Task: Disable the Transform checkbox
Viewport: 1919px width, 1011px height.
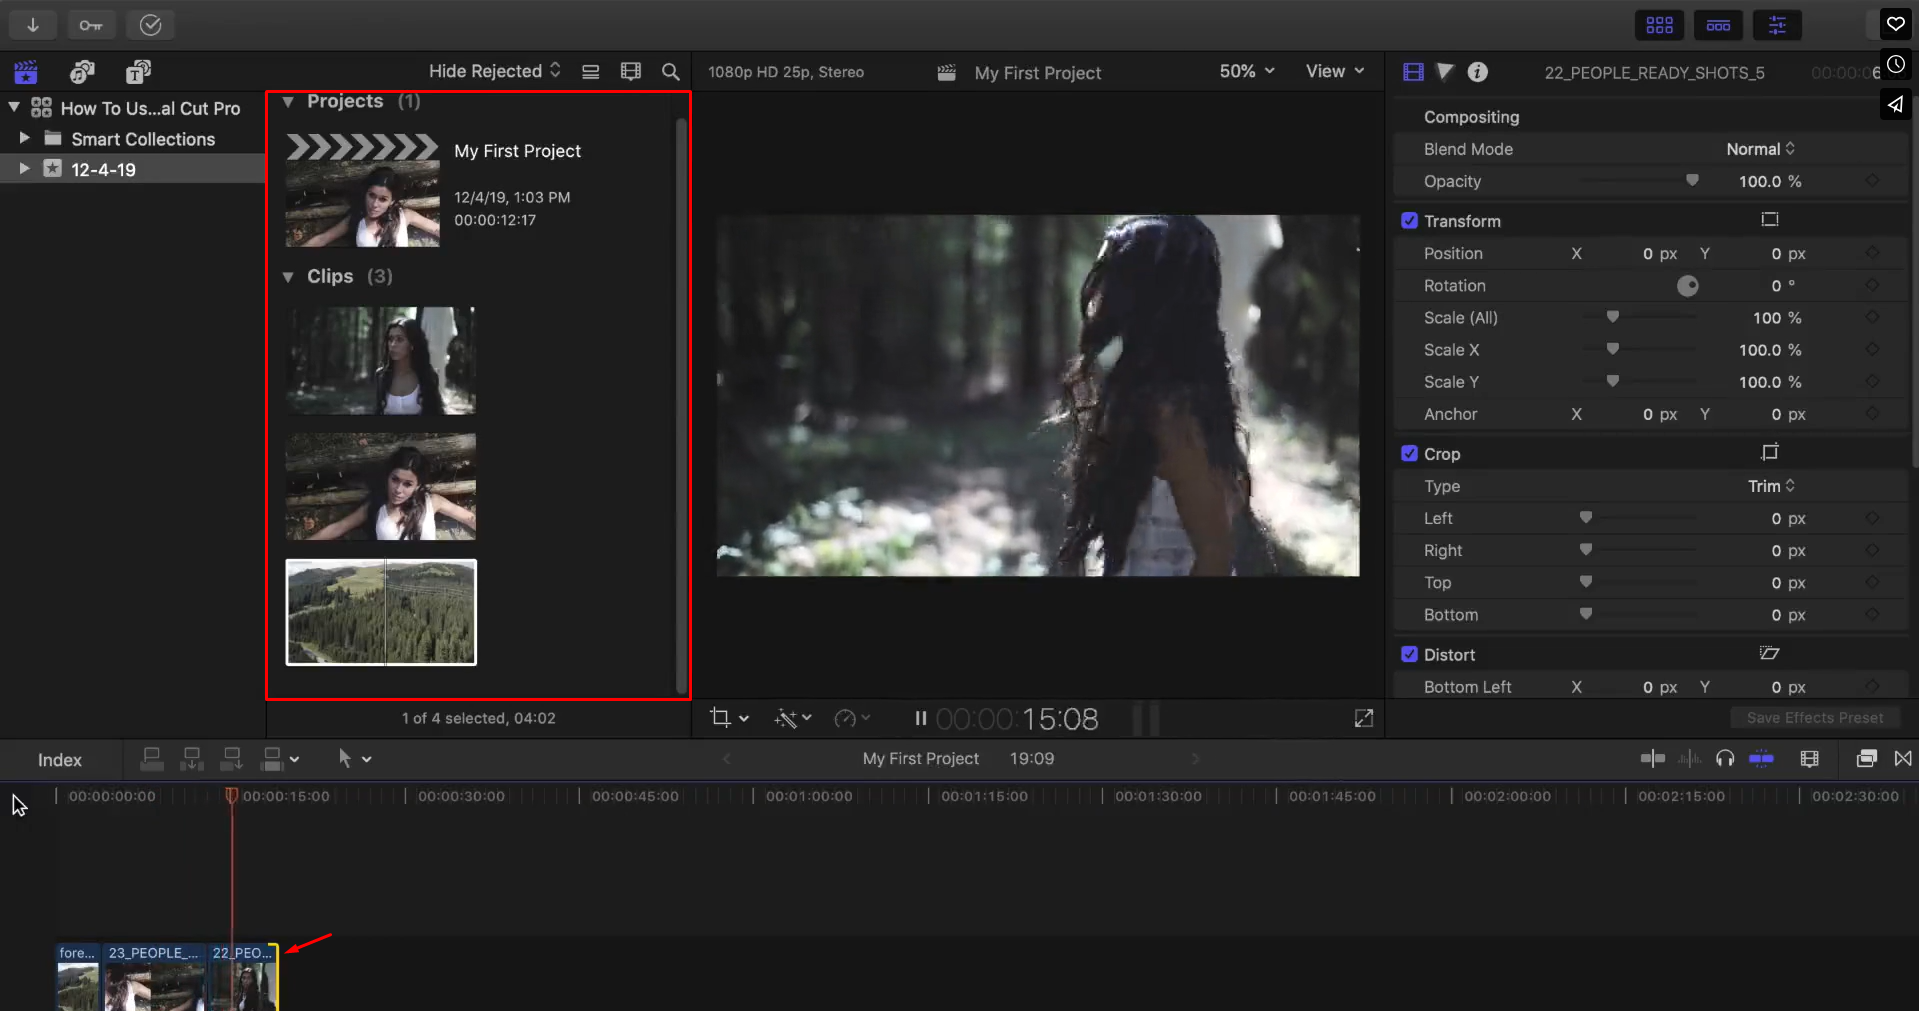Action: 1409,221
